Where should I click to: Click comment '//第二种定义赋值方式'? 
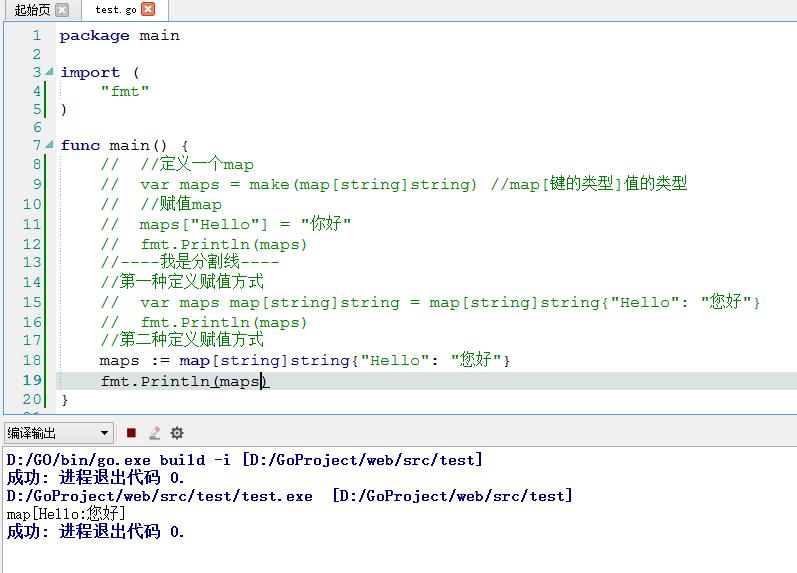coord(182,339)
